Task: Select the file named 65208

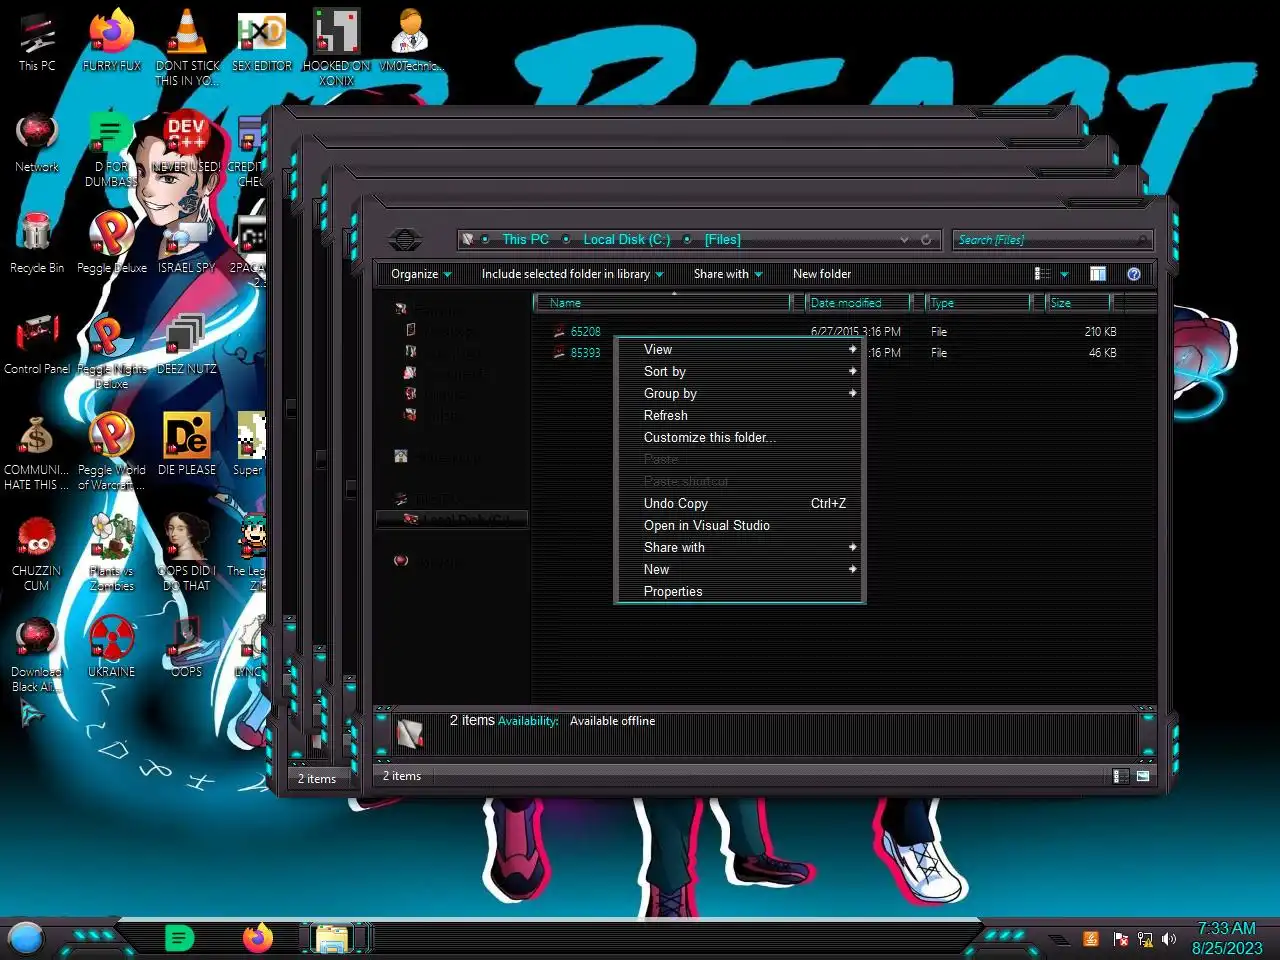Action: pyautogui.click(x=585, y=332)
